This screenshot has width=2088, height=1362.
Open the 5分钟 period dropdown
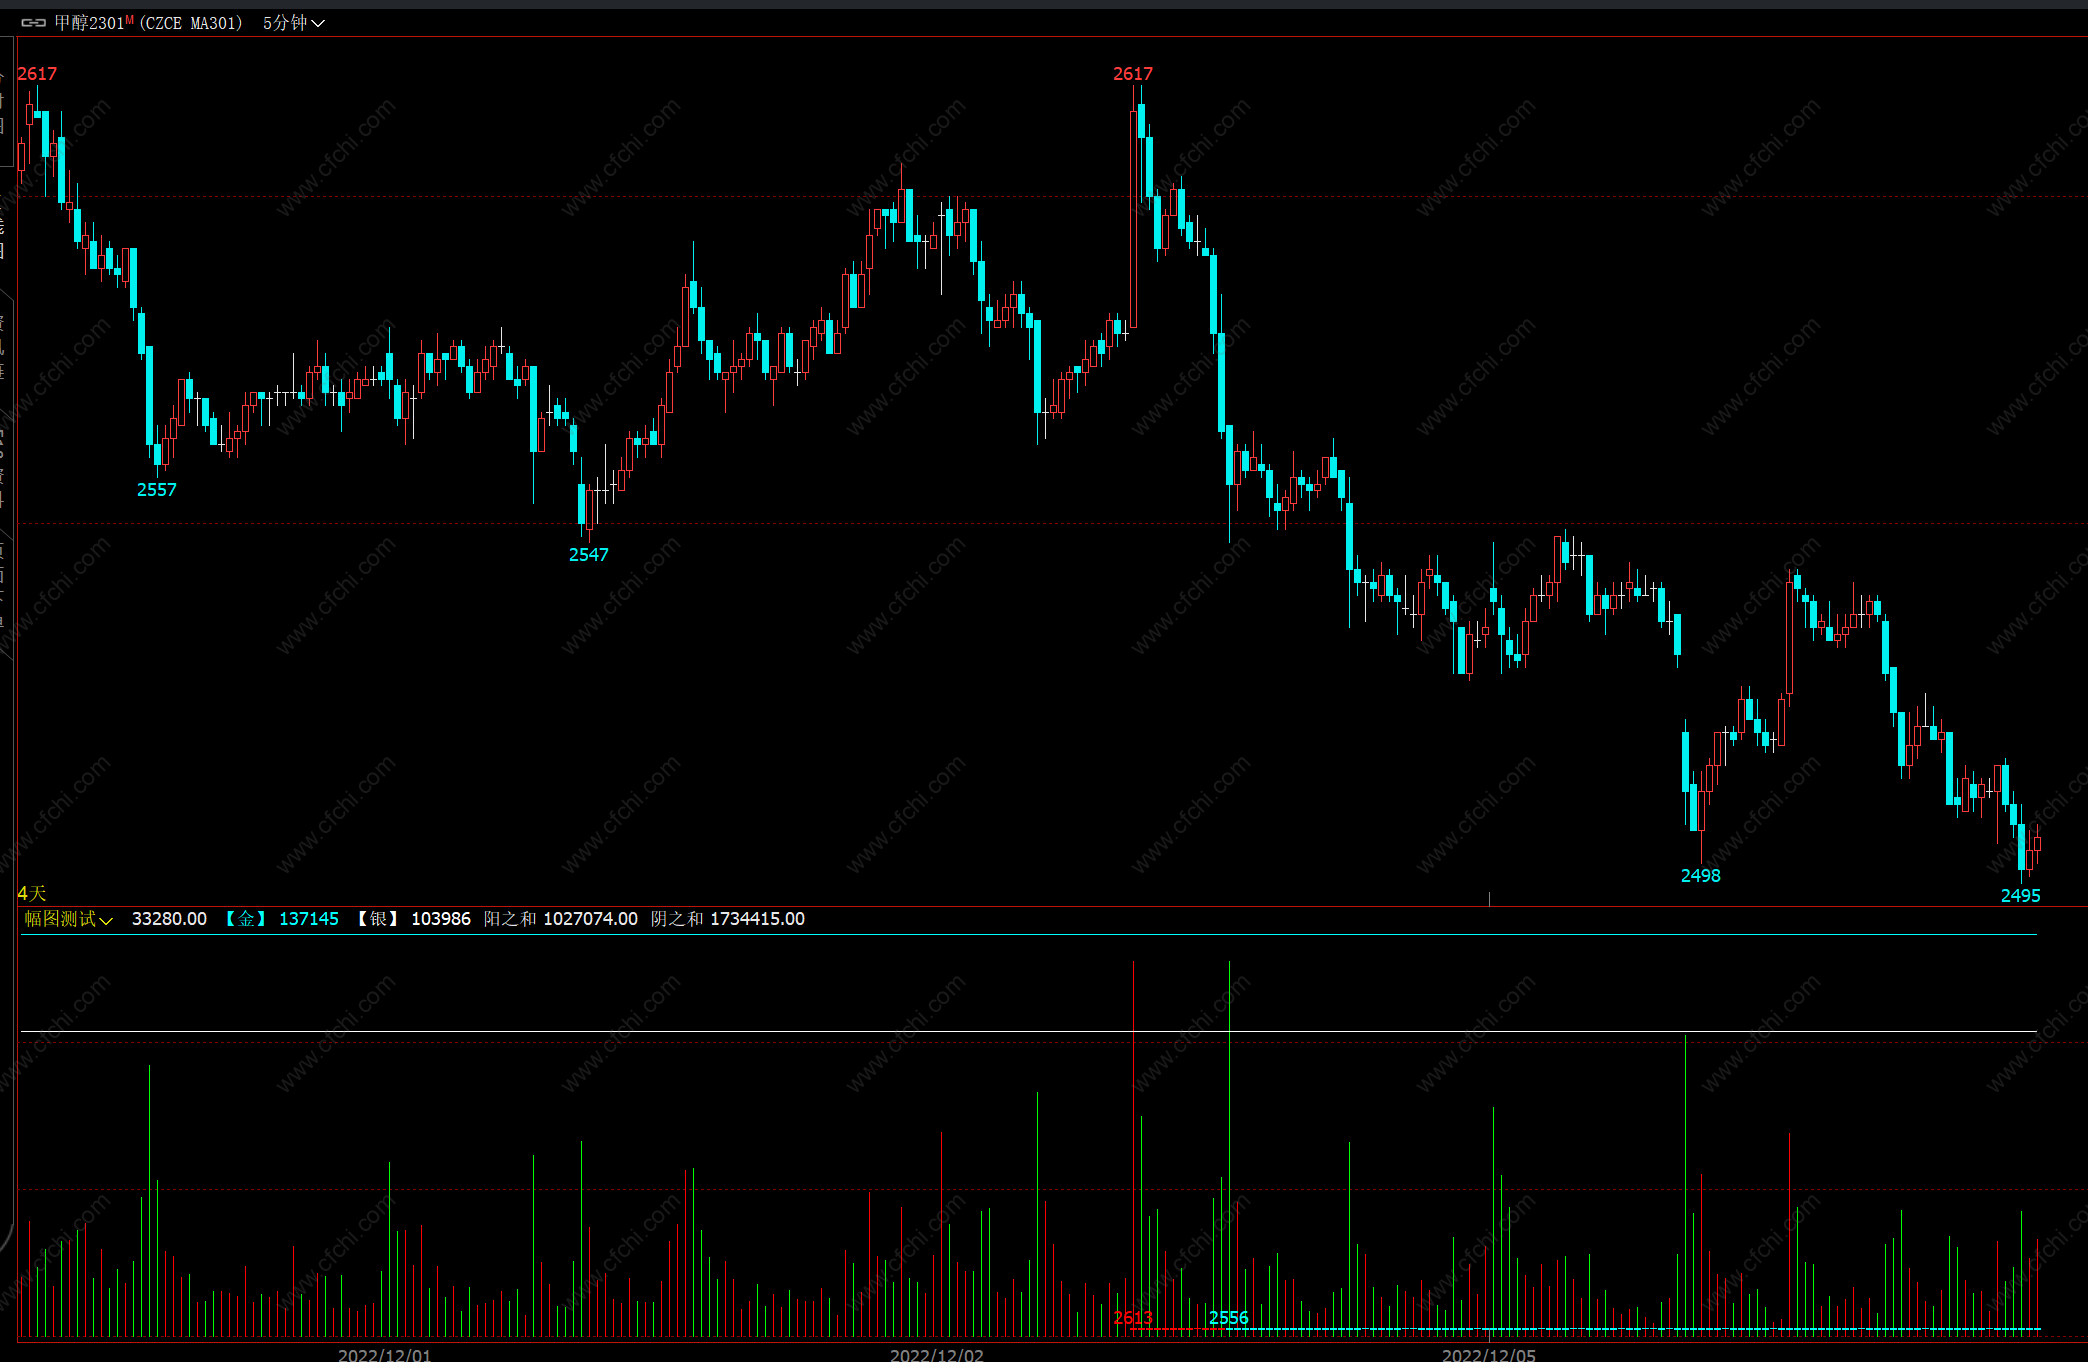293,23
